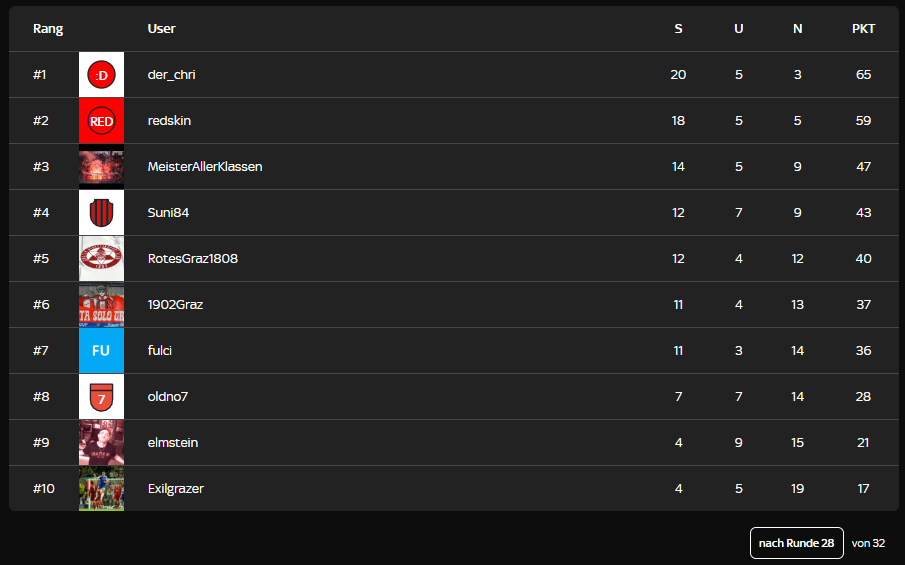Click Exilgrazer's football match avatar
This screenshot has height=565, width=905.
[x=101, y=488]
